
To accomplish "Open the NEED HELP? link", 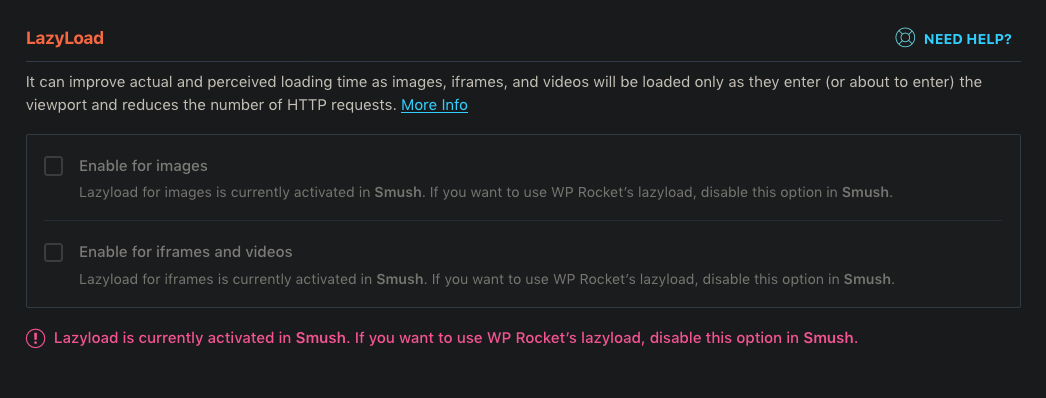I will (967, 39).
